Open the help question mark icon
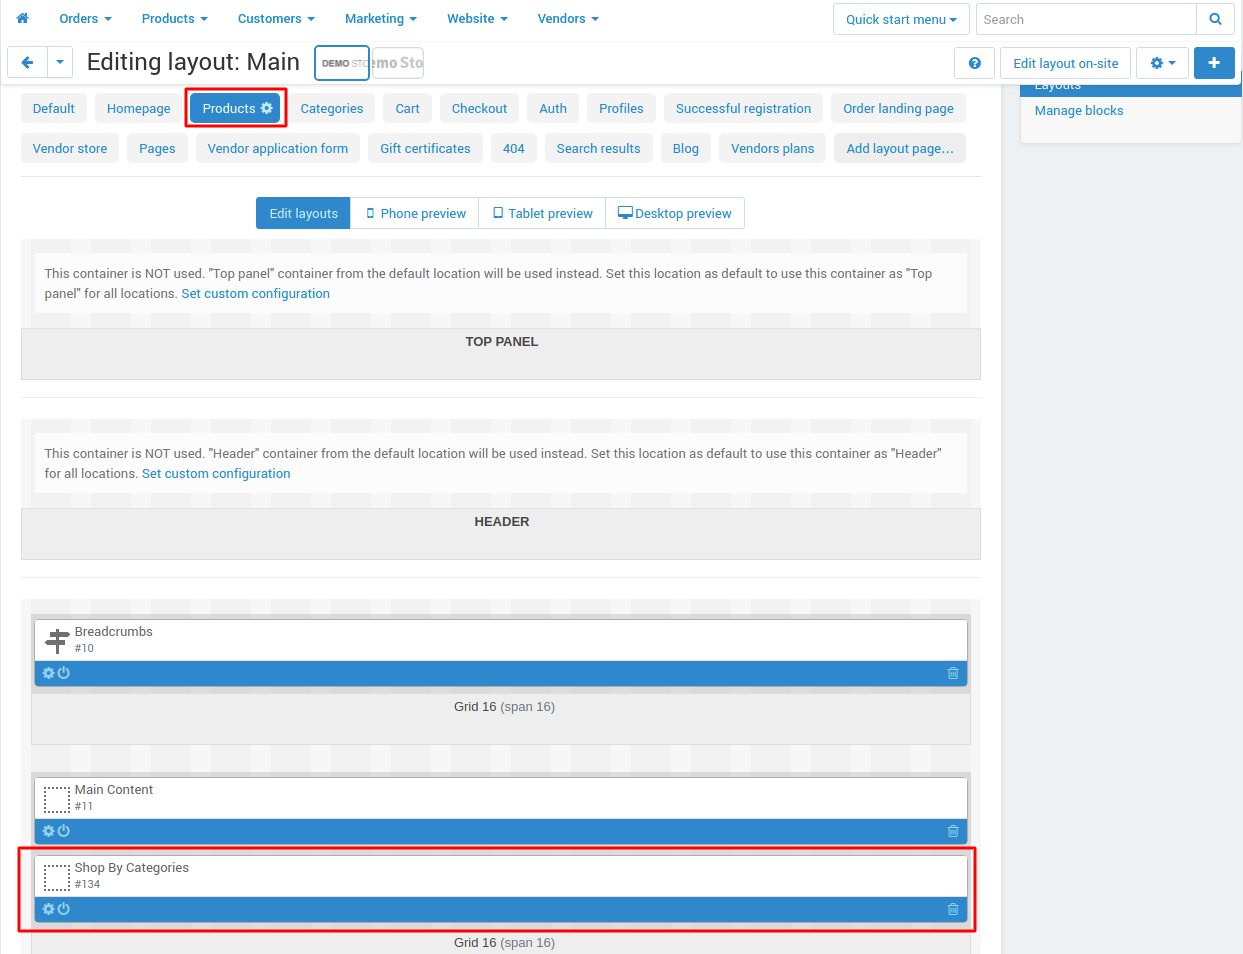The width and height of the screenshot is (1243, 954). [x=974, y=63]
